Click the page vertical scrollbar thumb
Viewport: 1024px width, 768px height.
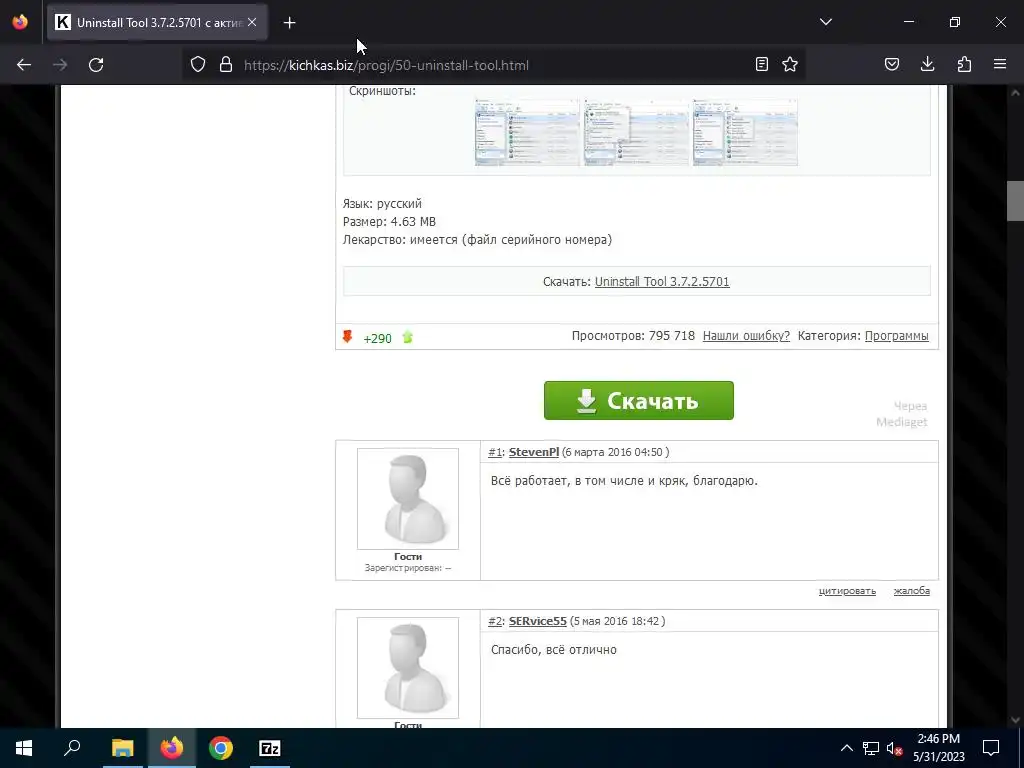point(1015,201)
